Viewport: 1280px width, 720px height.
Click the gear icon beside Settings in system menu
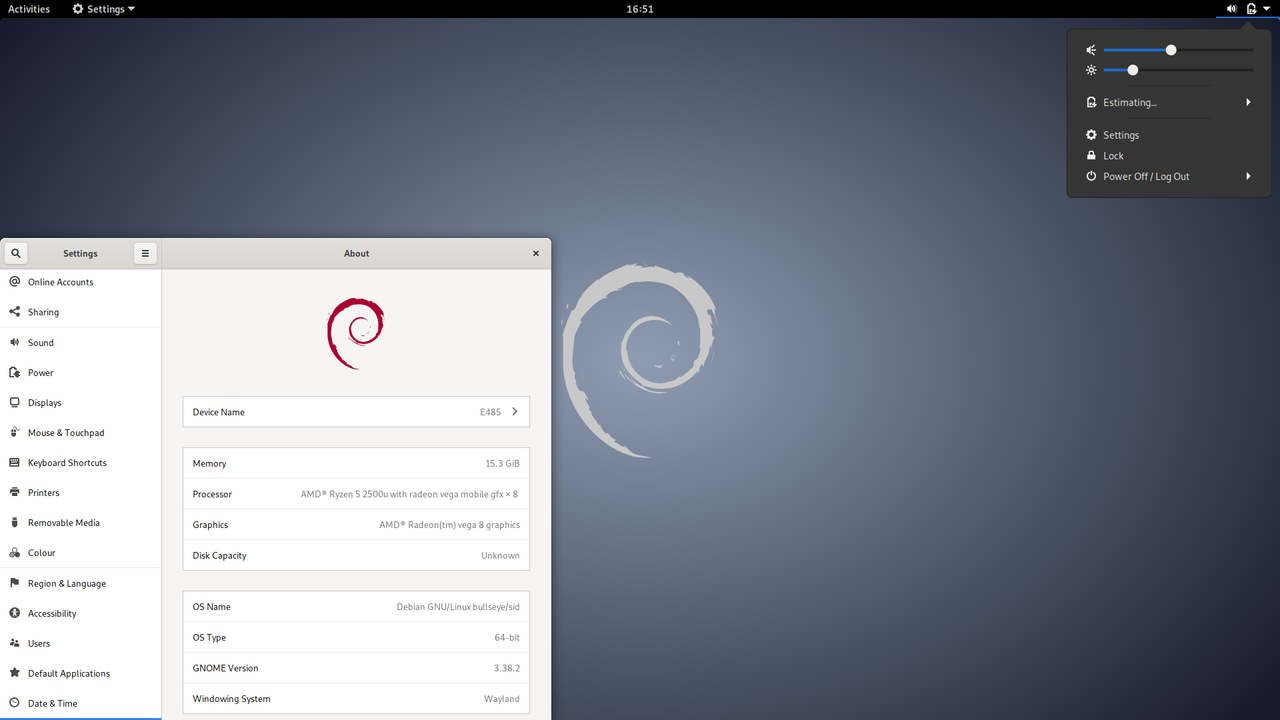click(x=1091, y=135)
